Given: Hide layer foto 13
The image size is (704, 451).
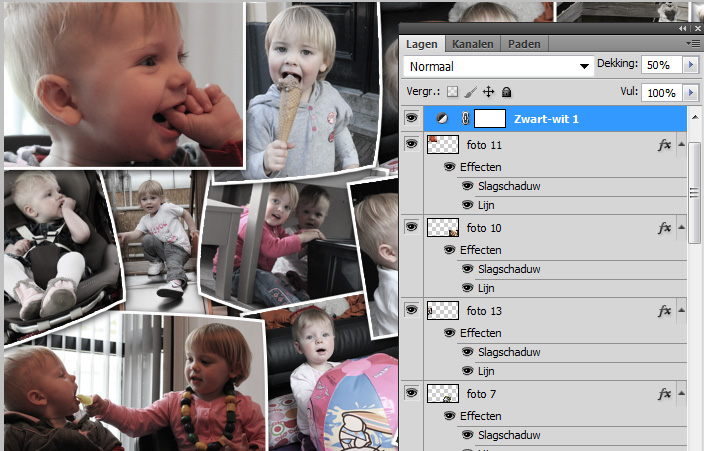Looking at the screenshot, I should click(411, 310).
